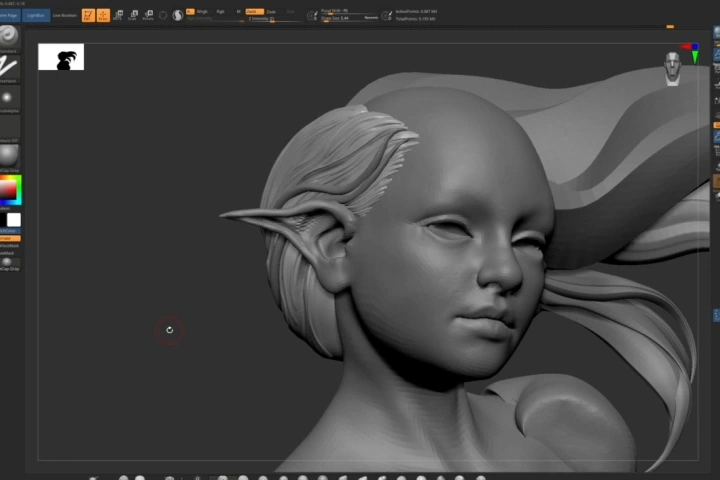Image resolution: width=720 pixels, height=480 pixels.
Task: Select the Draw mode button
Action: tap(103, 15)
